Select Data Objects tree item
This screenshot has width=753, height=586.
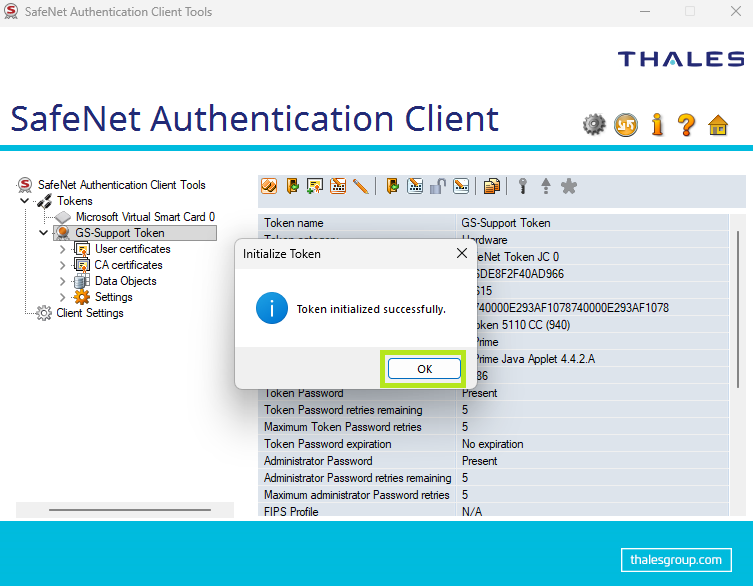point(125,281)
